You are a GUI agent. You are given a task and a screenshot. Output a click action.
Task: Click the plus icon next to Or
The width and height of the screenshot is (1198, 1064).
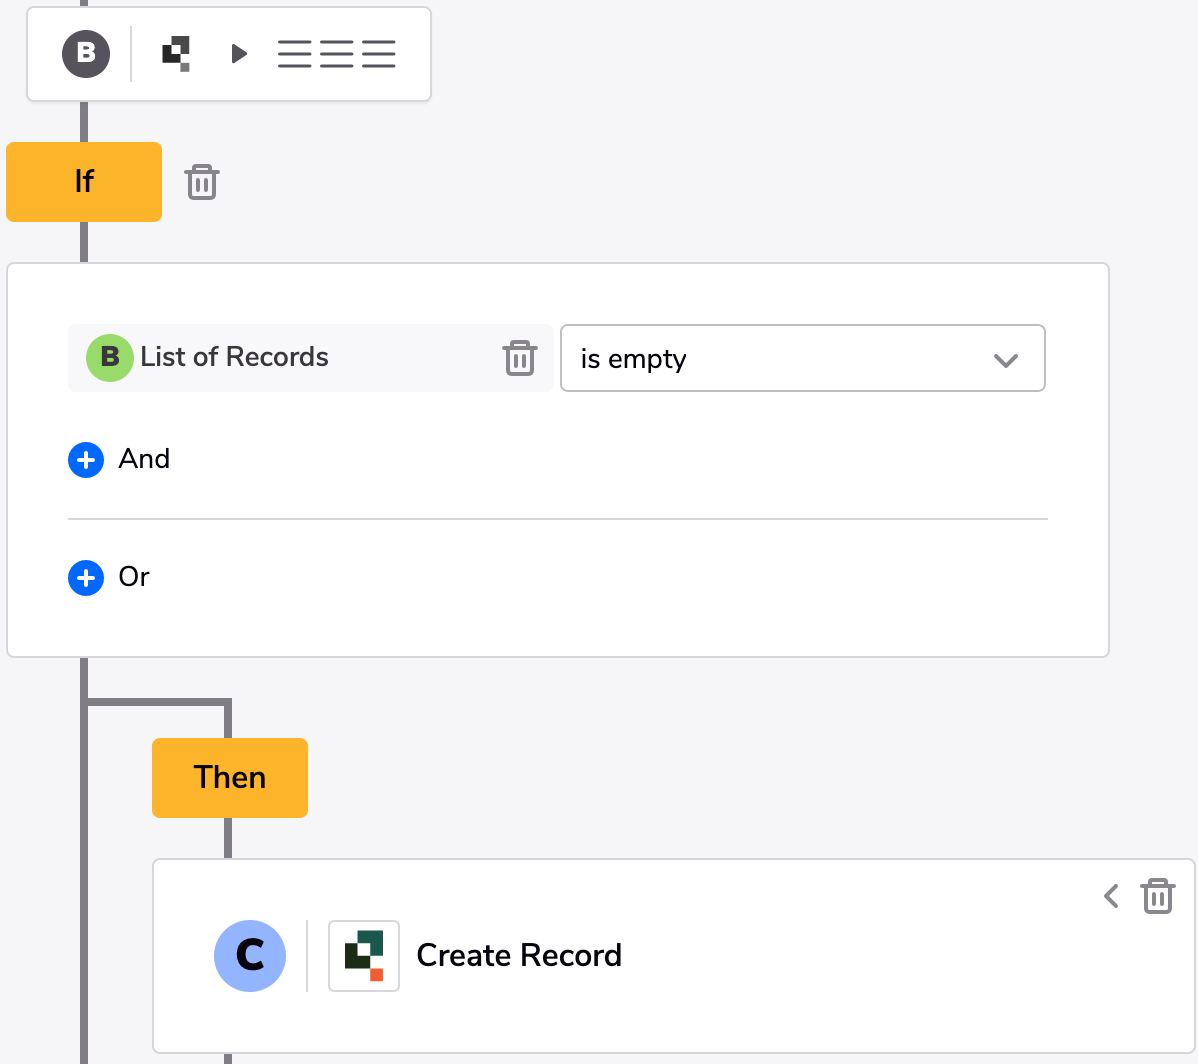point(86,578)
